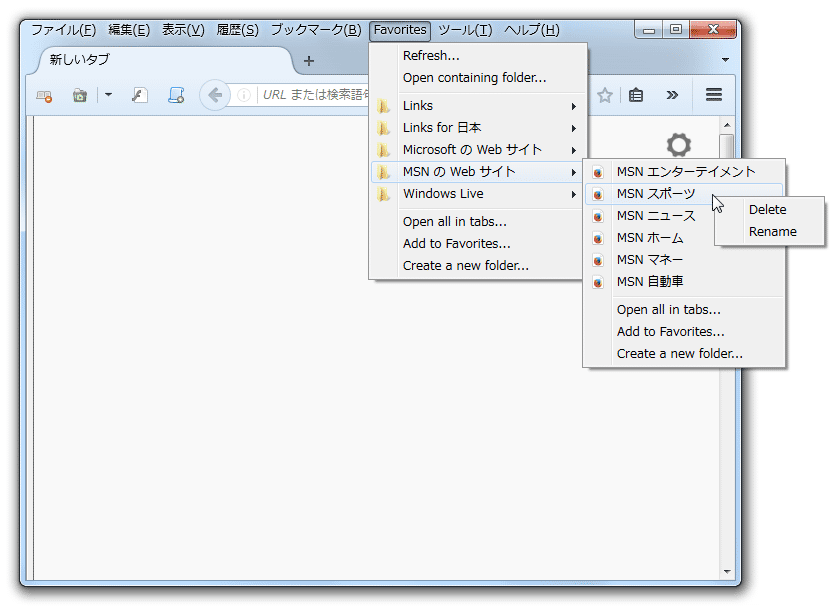
Task: Open the 履歴(S) menu
Action: tap(238, 30)
